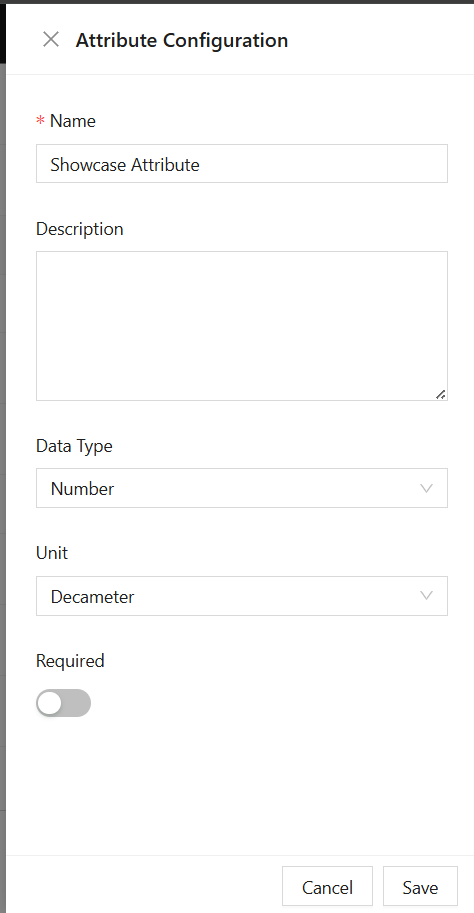
Task: Click the Description label
Action: (80, 229)
